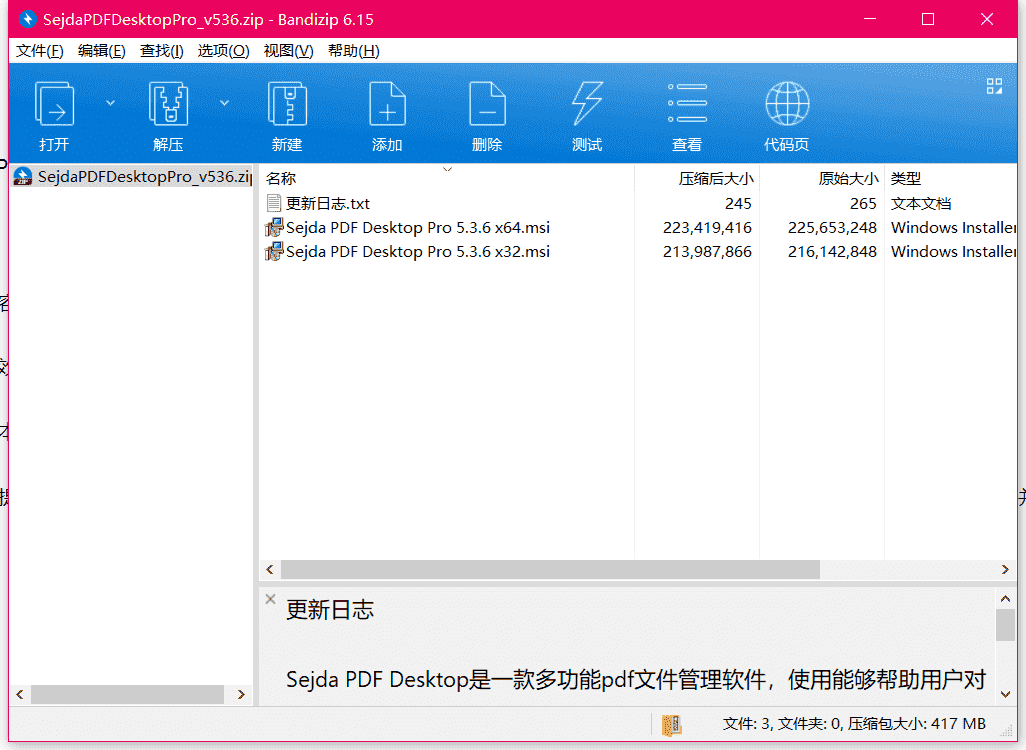Click the file list horizontal scrollbar thumb

coord(550,569)
